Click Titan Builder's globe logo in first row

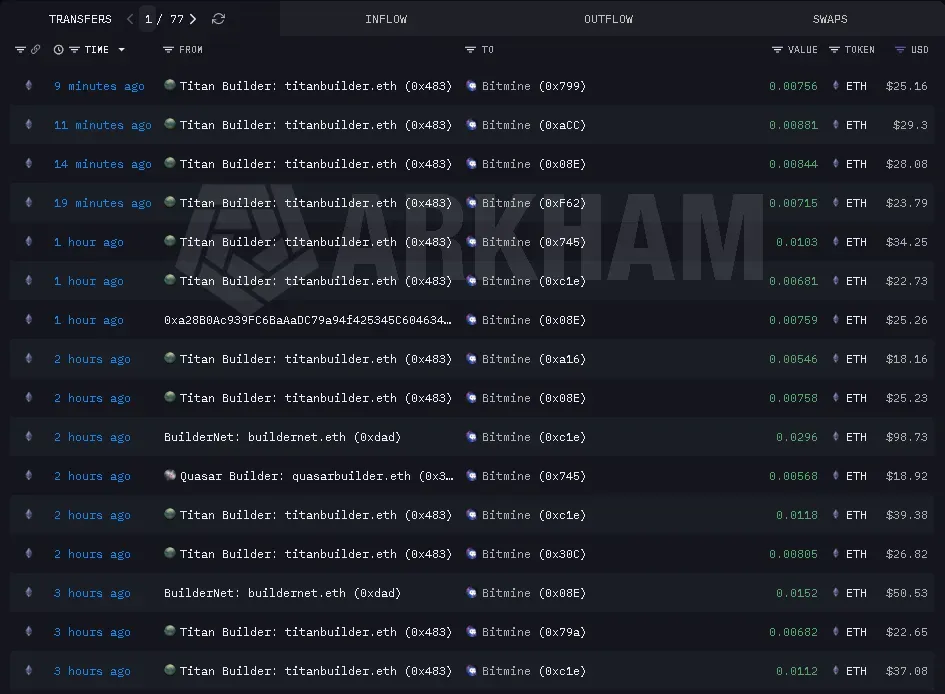170,86
